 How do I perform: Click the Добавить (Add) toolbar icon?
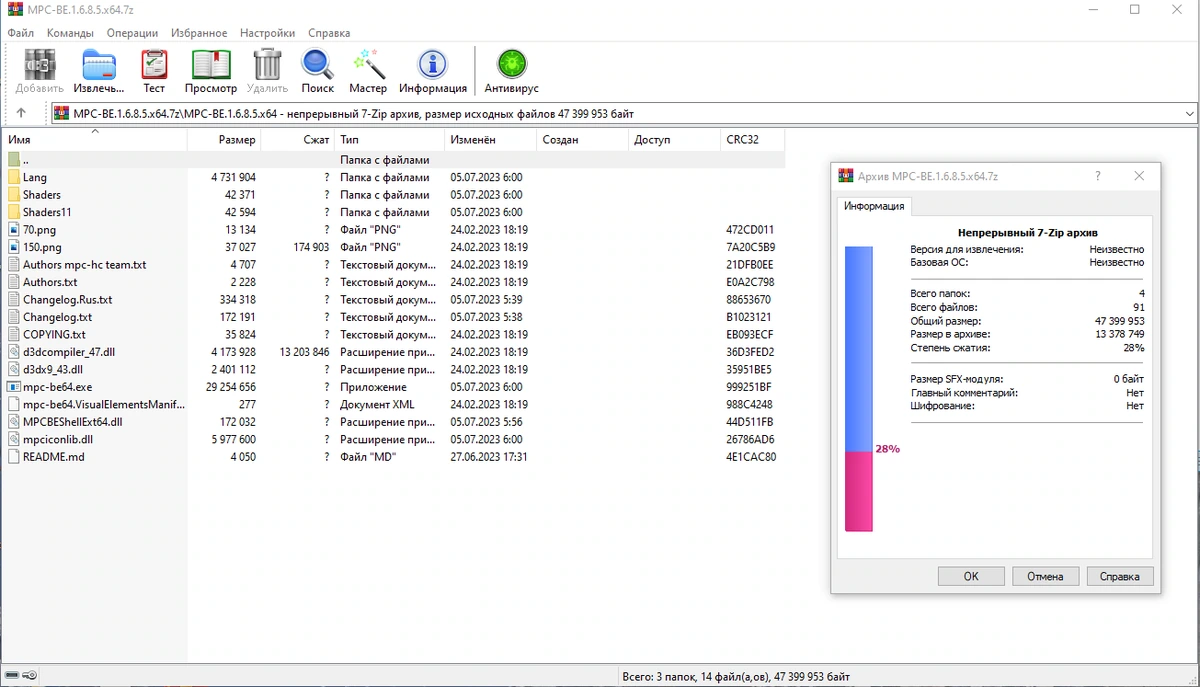pos(40,65)
